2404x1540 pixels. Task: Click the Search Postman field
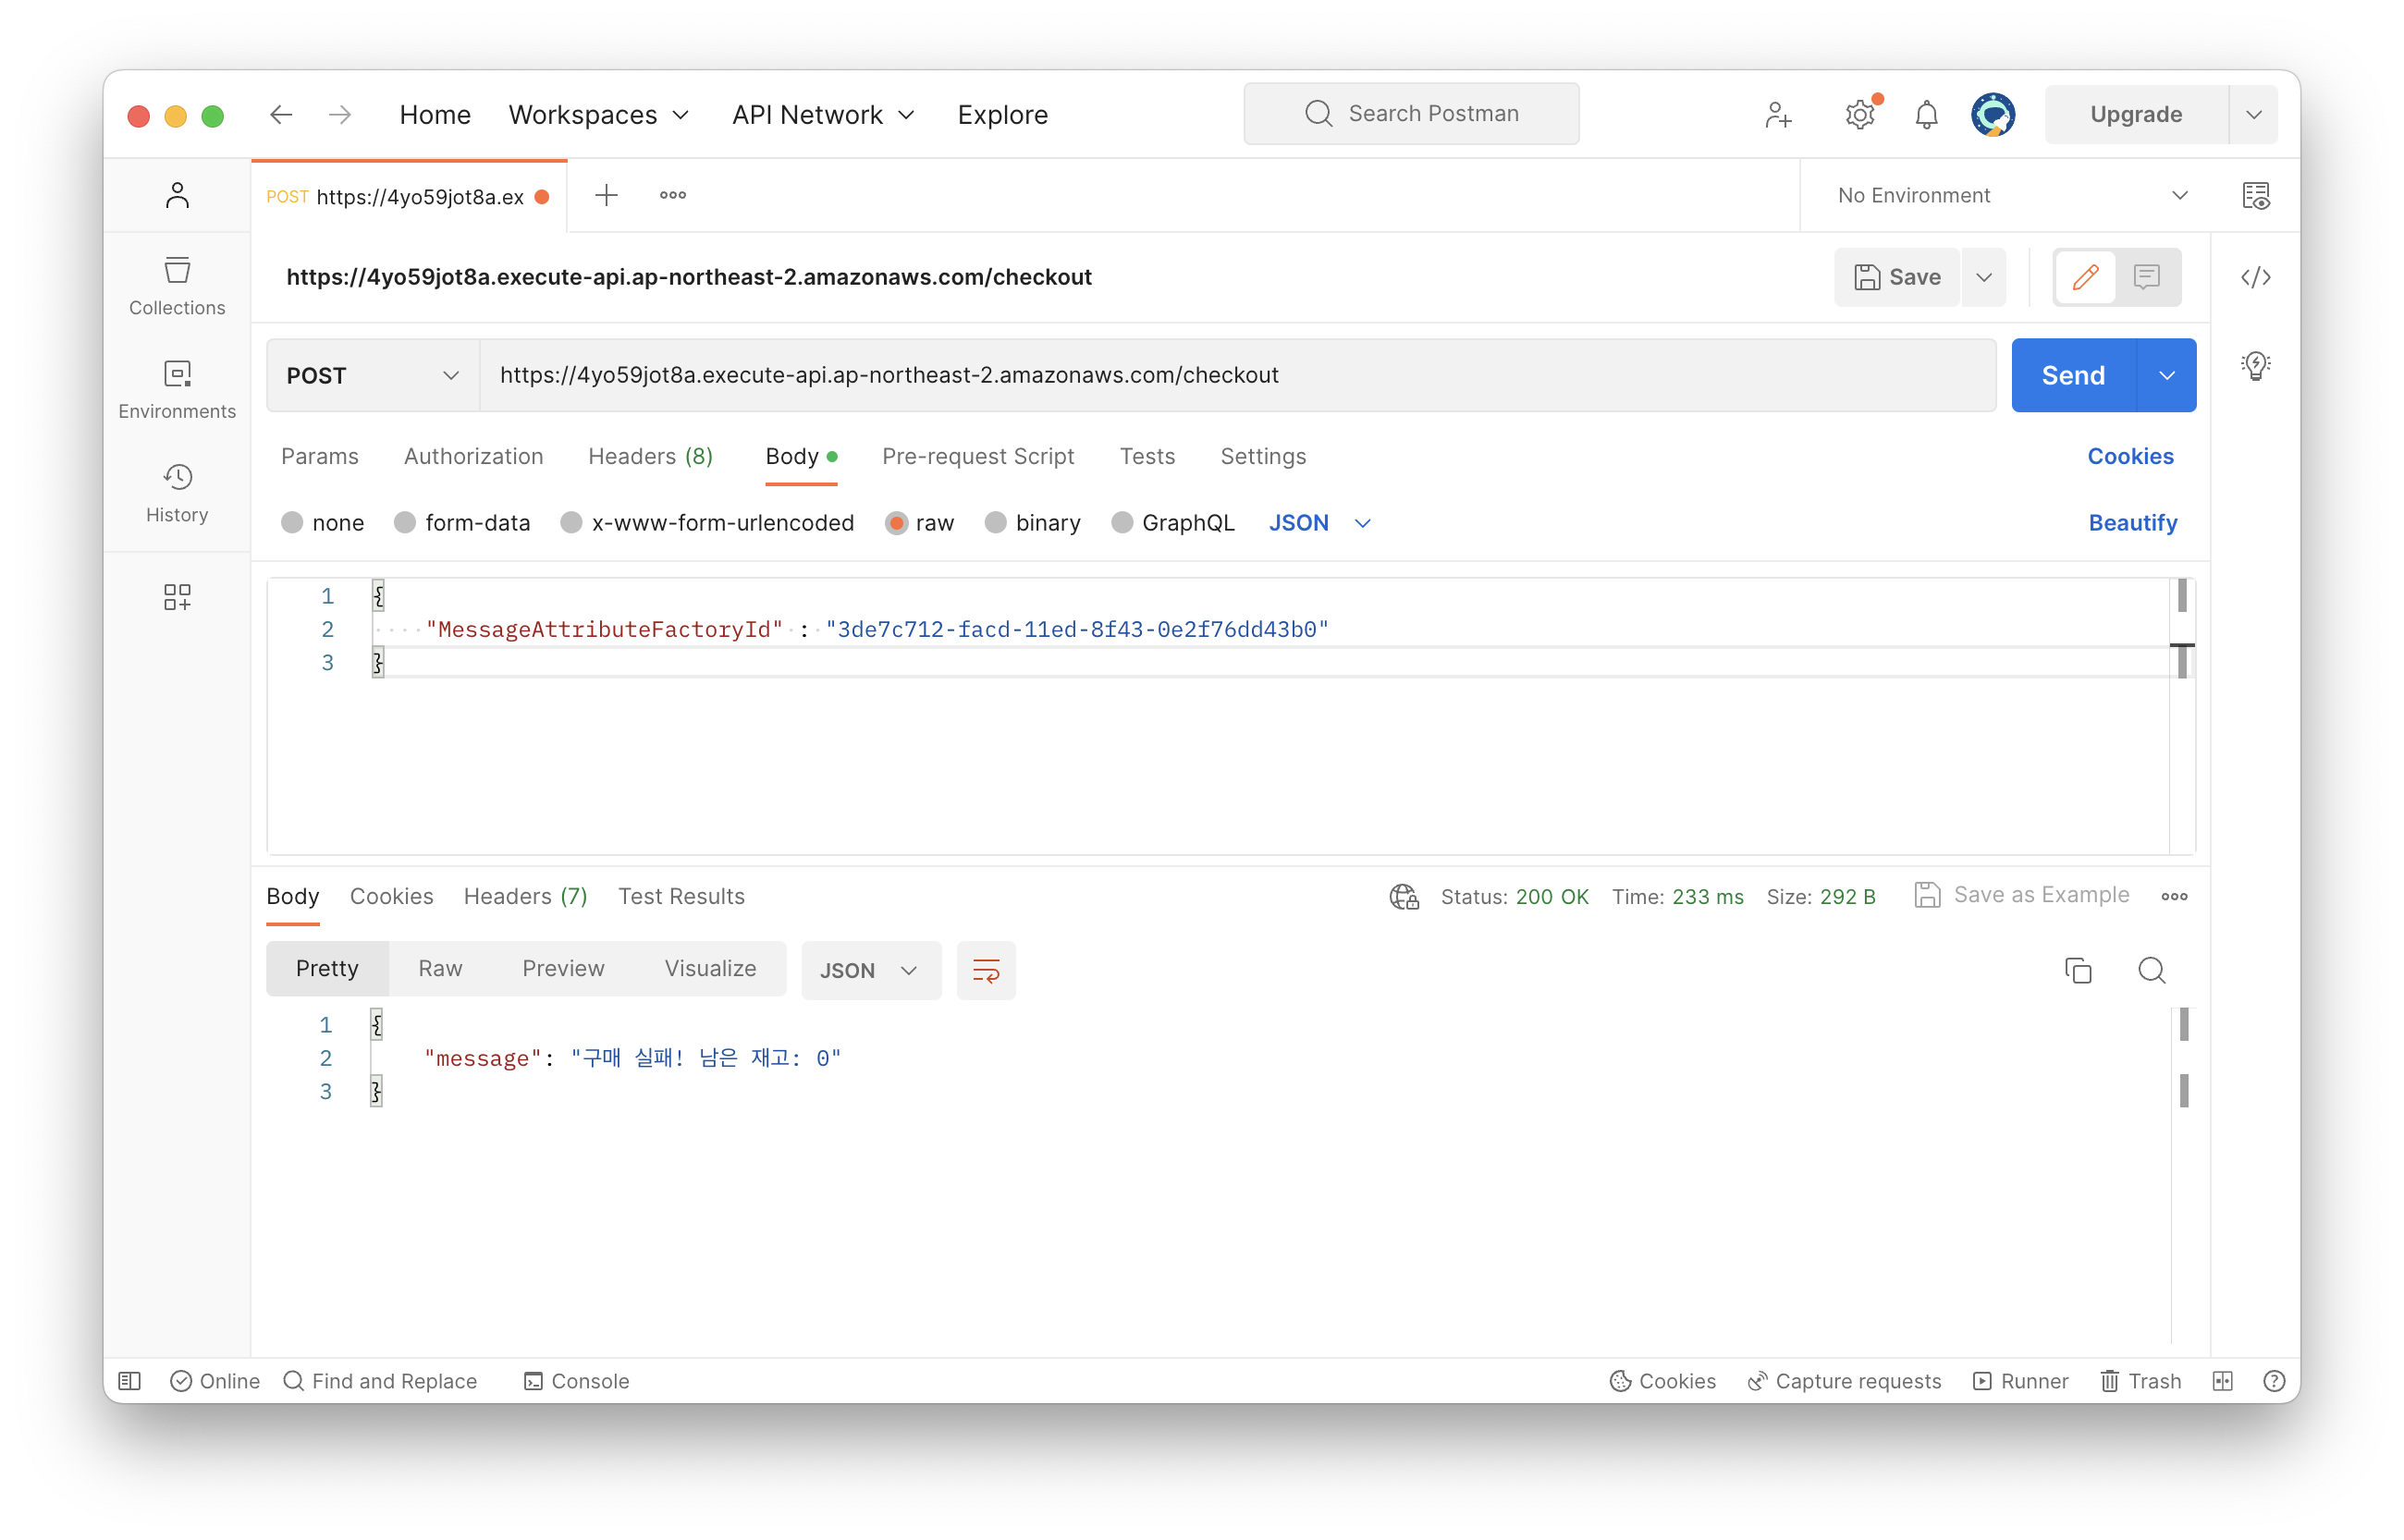(x=1411, y=114)
